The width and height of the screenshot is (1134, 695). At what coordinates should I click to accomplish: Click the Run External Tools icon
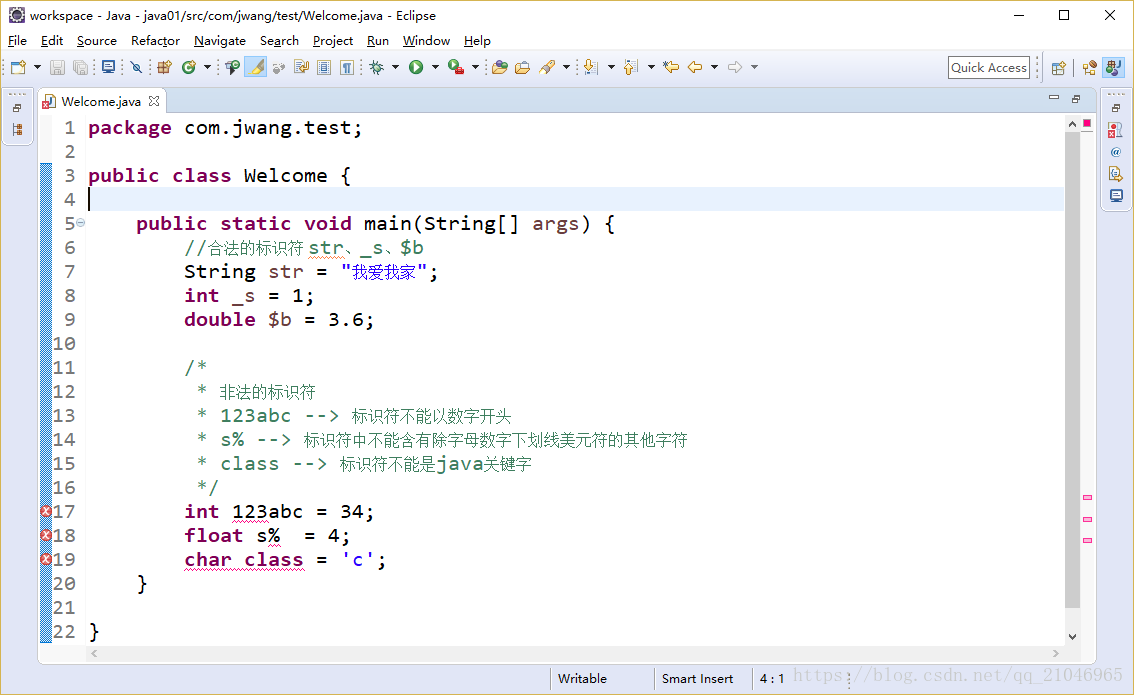(x=456, y=67)
